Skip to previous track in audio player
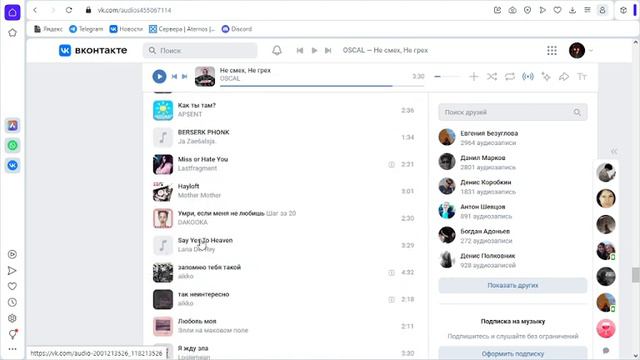The image size is (640, 360). point(174,76)
